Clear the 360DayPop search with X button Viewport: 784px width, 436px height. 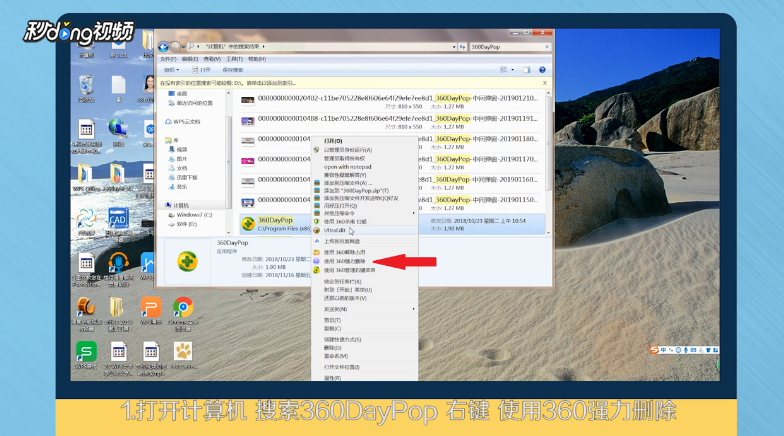click(547, 47)
